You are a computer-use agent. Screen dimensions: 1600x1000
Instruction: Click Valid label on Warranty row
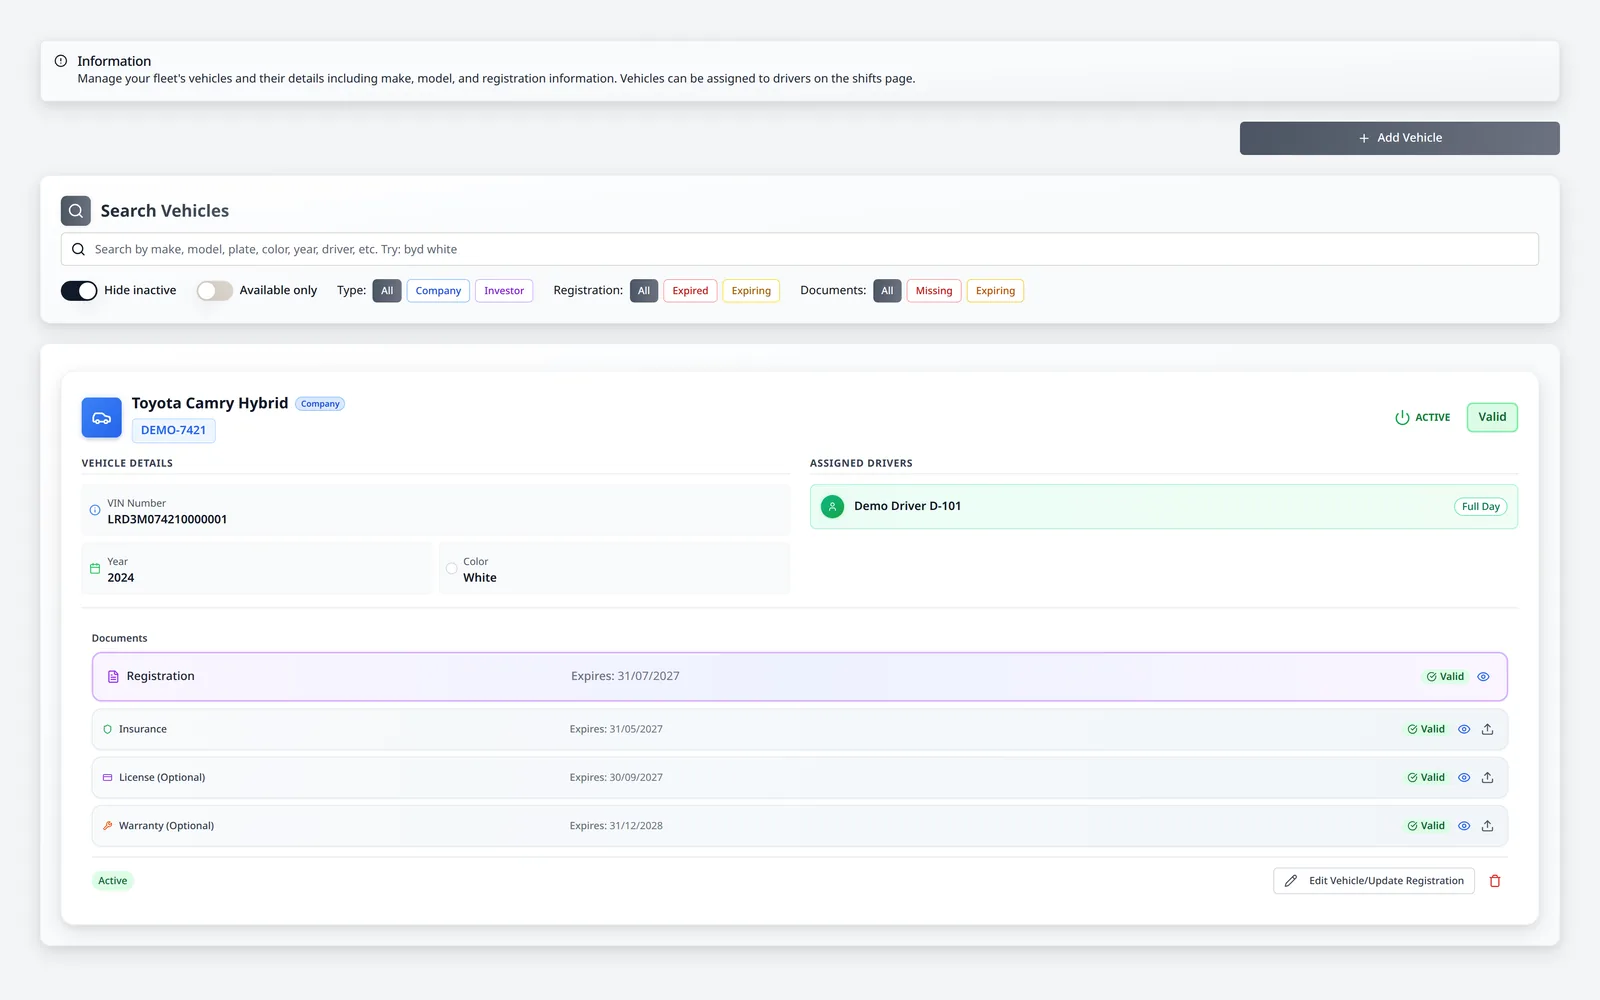tap(1426, 826)
